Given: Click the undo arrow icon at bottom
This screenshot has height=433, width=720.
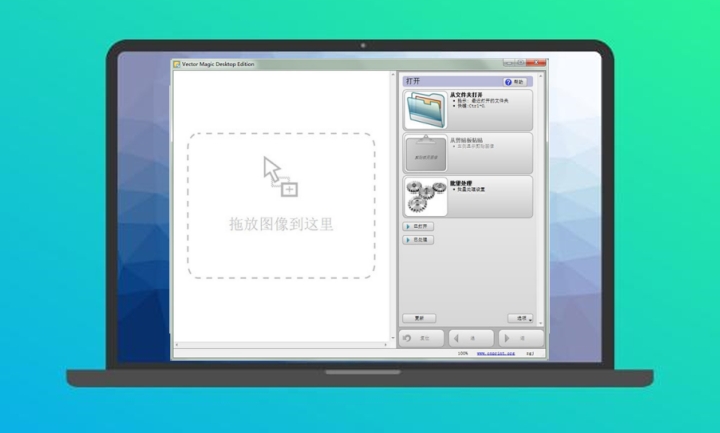Looking at the screenshot, I should click(x=408, y=339).
